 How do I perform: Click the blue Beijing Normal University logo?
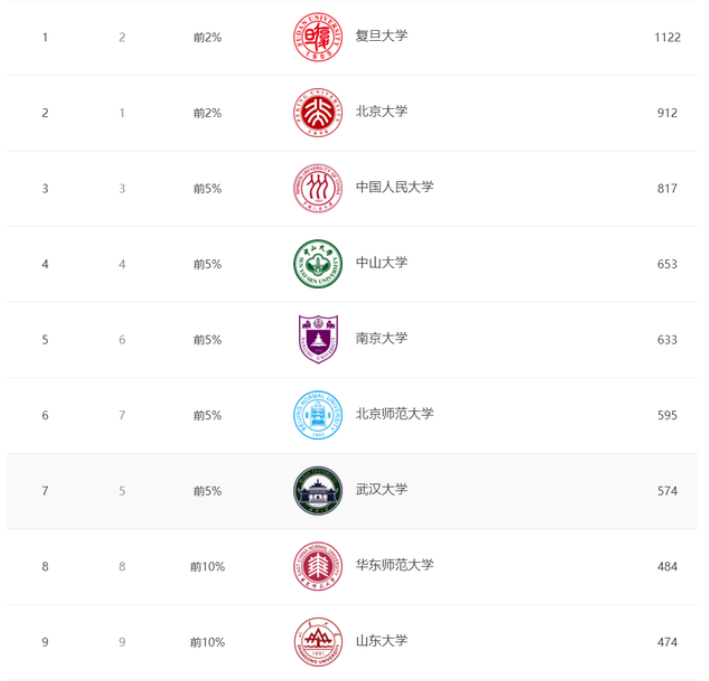pos(316,415)
